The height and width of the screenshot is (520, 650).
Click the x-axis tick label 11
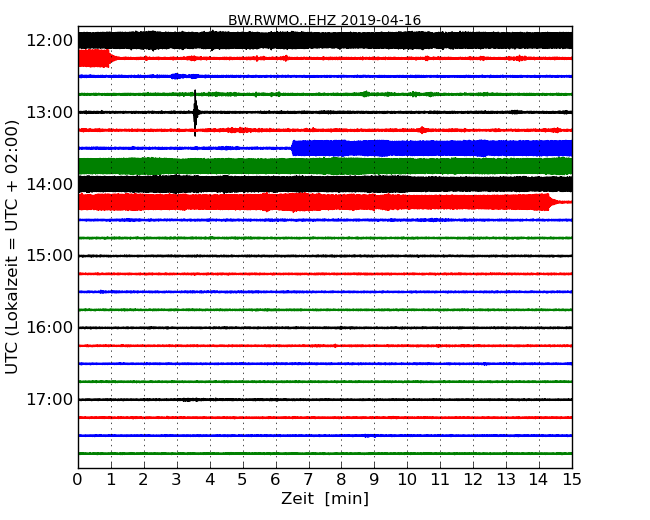[440, 479]
